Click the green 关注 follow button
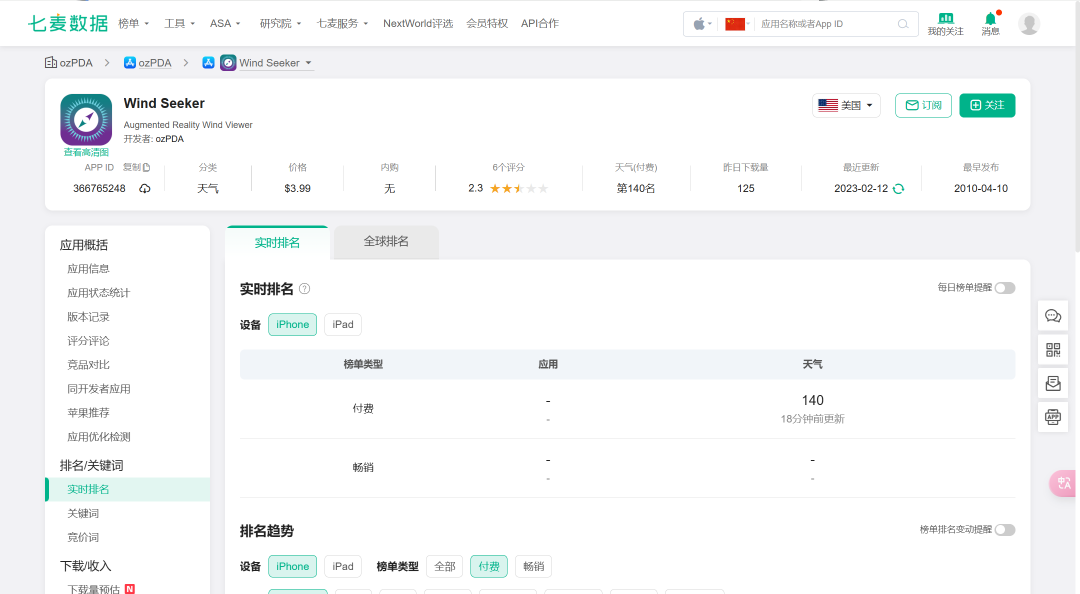 click(x=987, y=105)
